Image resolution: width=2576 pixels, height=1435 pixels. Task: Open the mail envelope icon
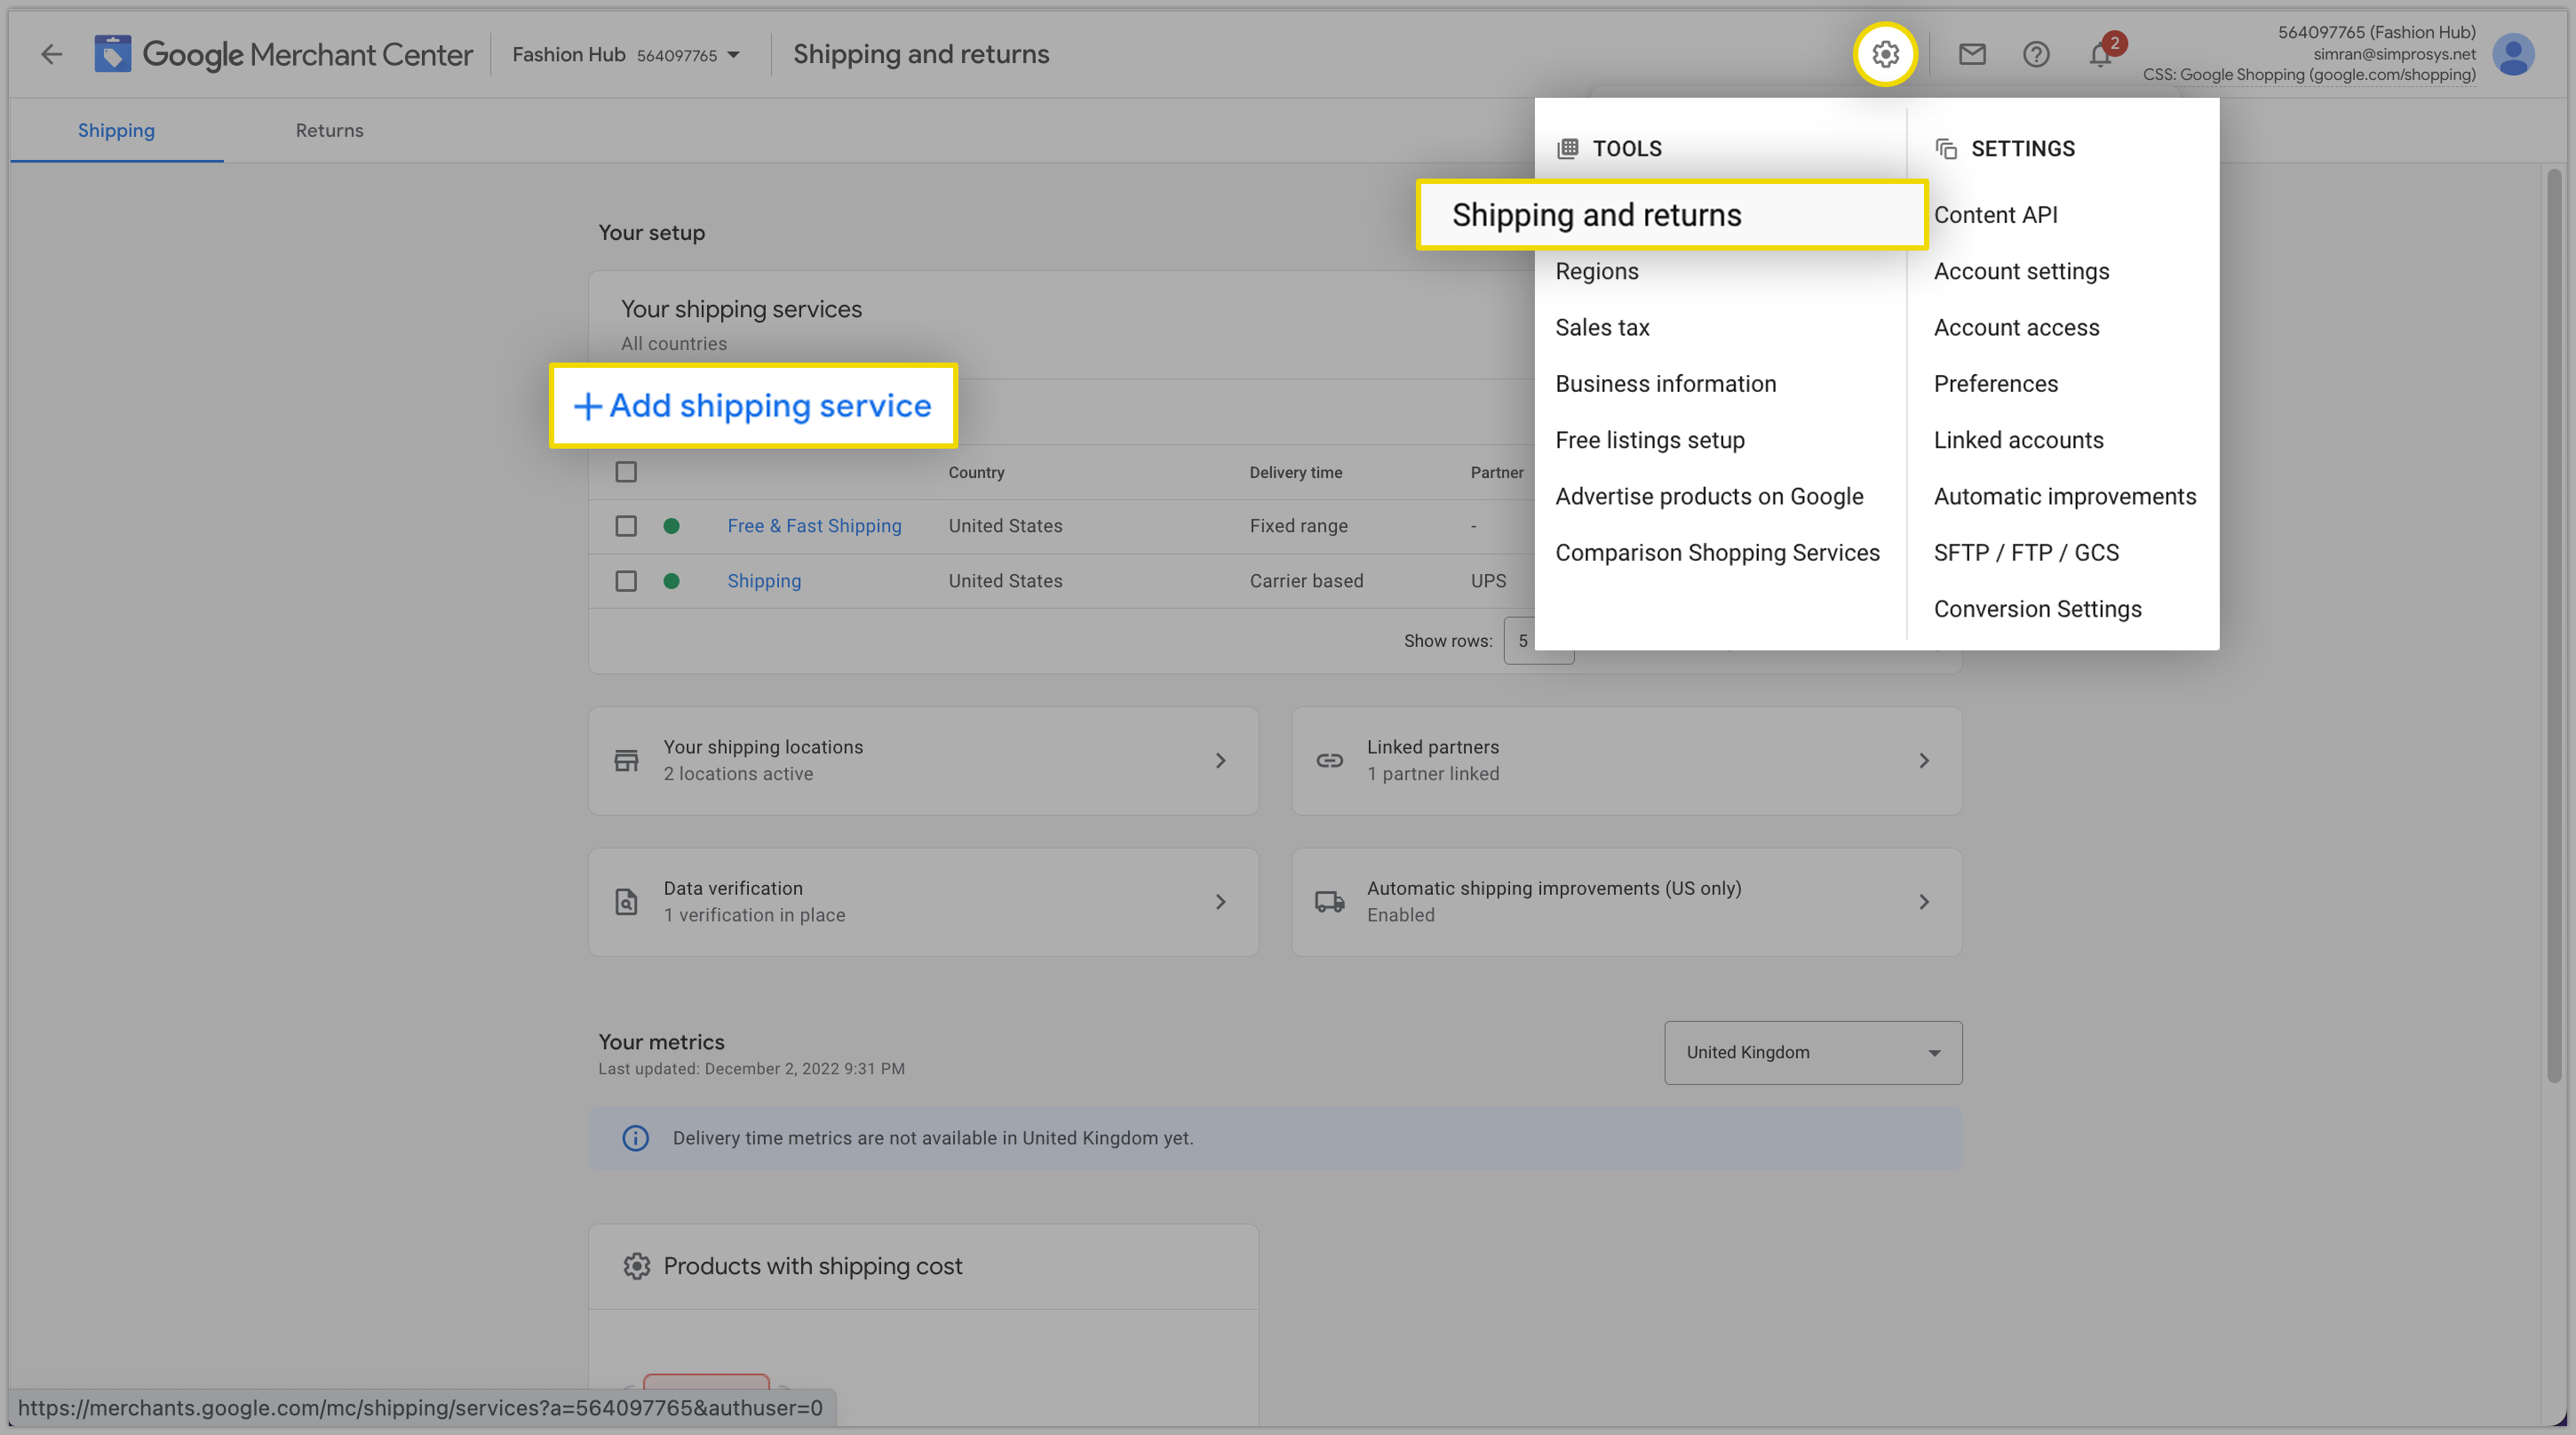click(x=1971, y=54)
